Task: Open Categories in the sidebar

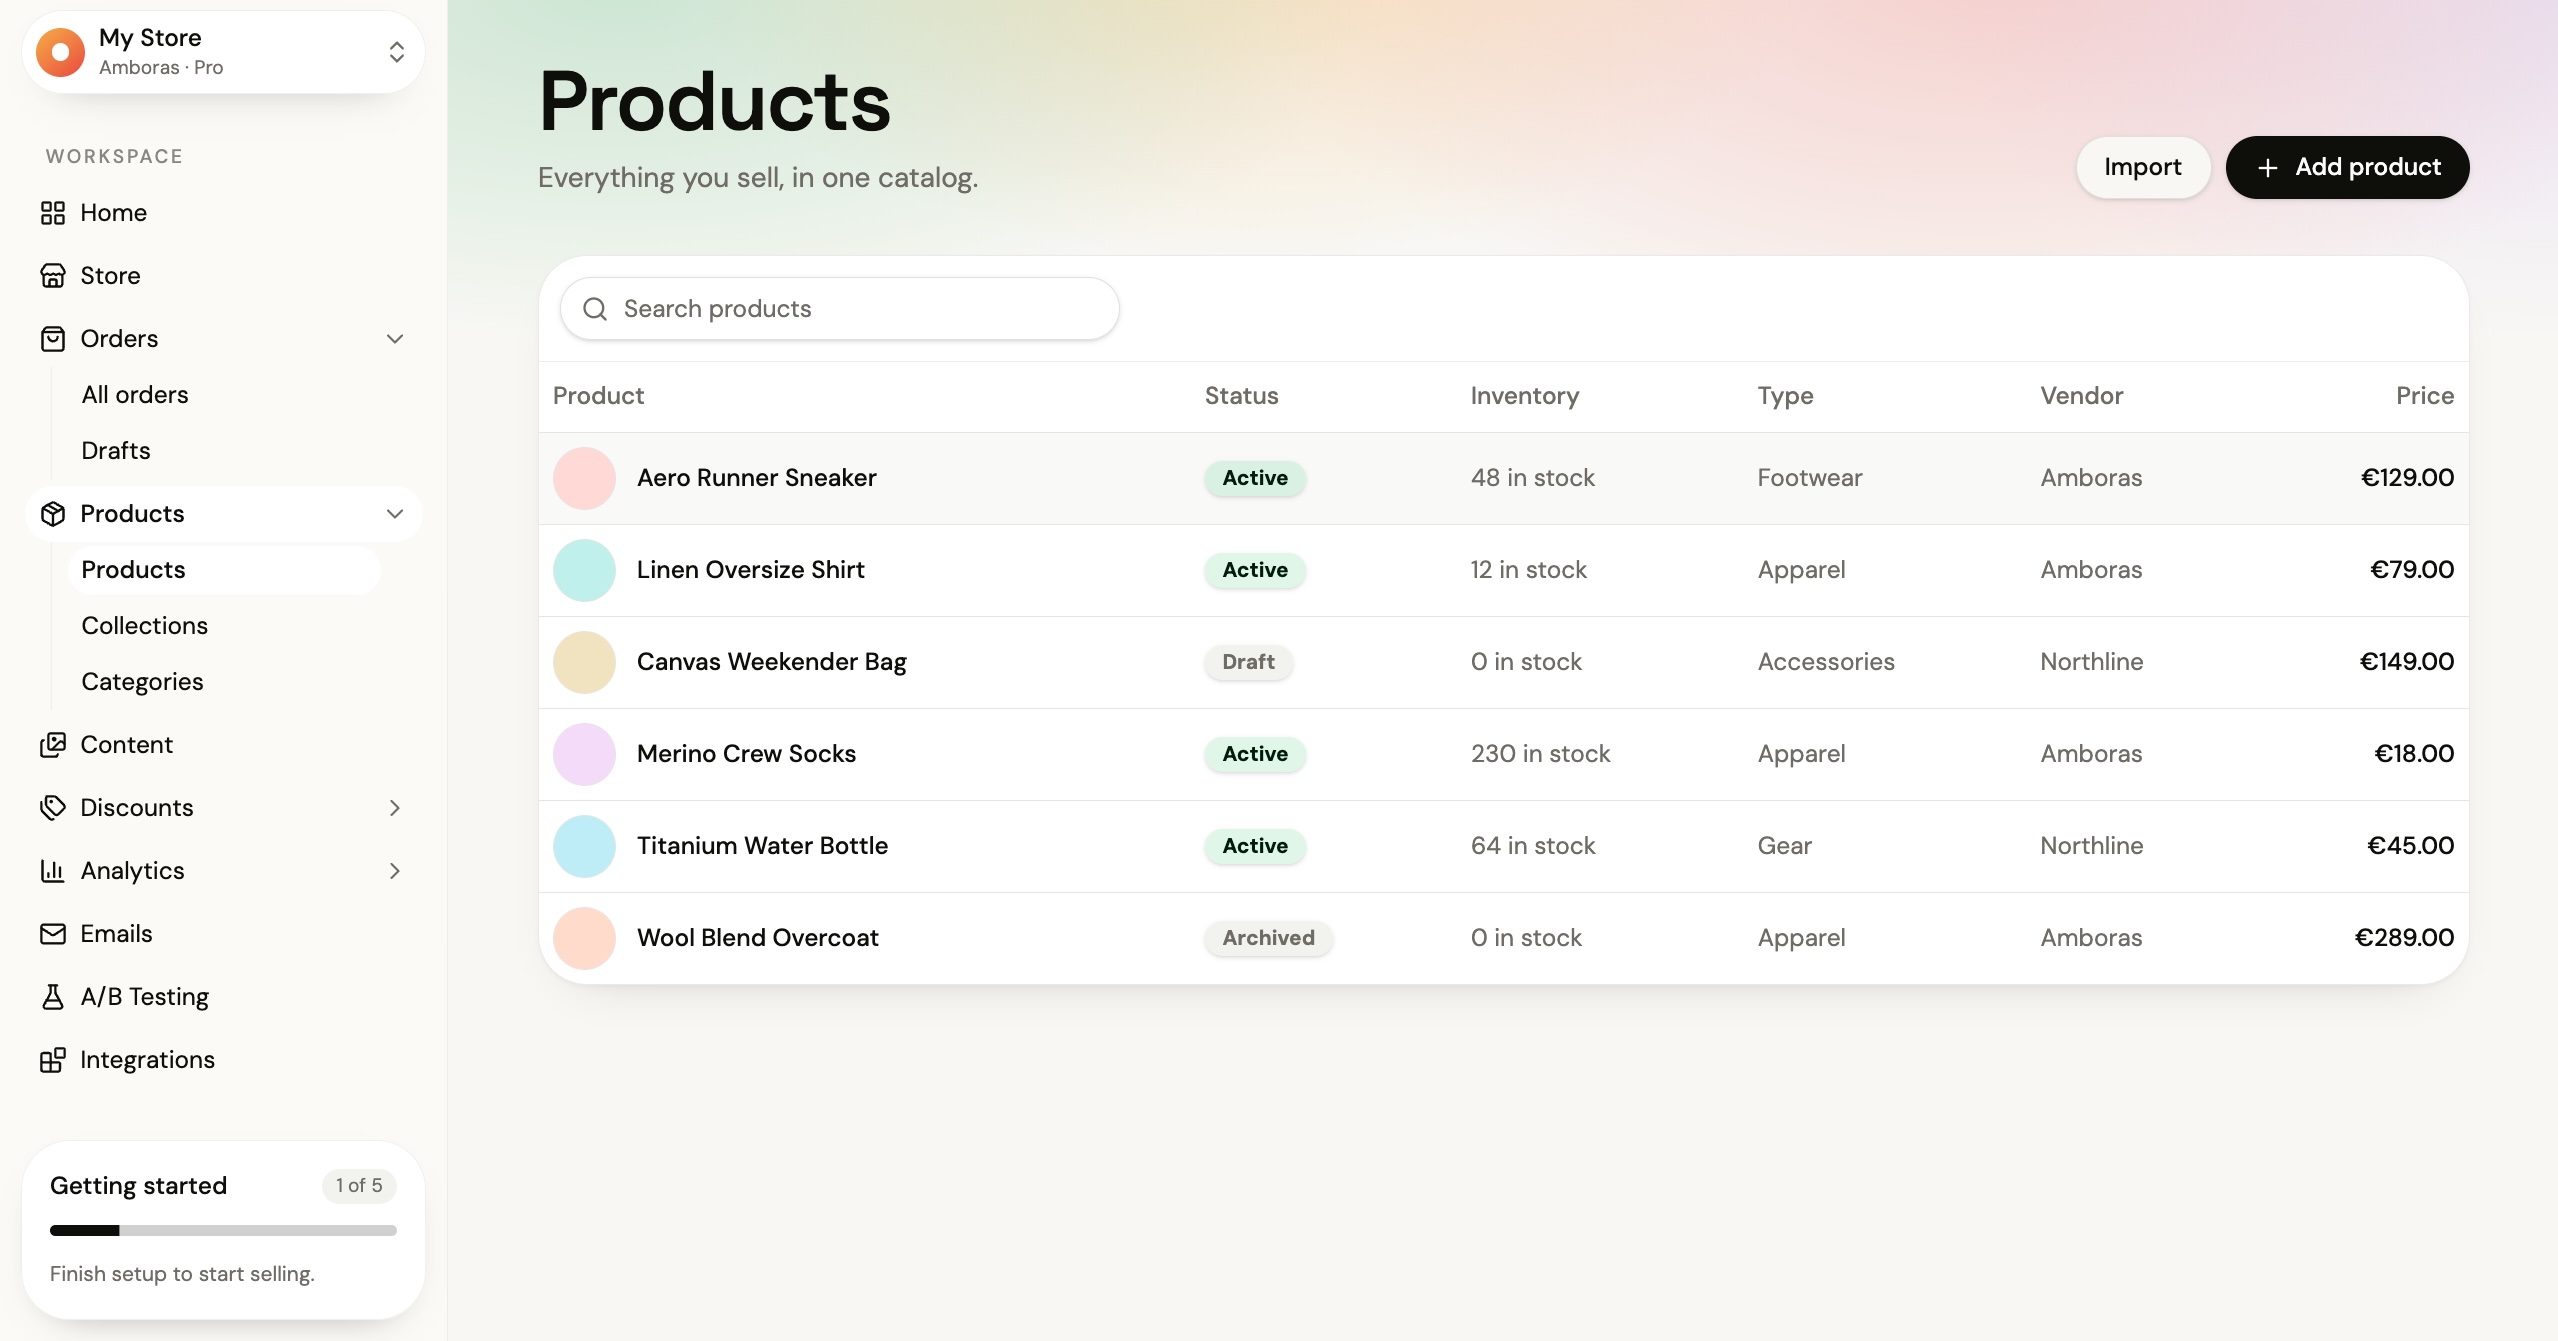Action: tap(224, 682)
